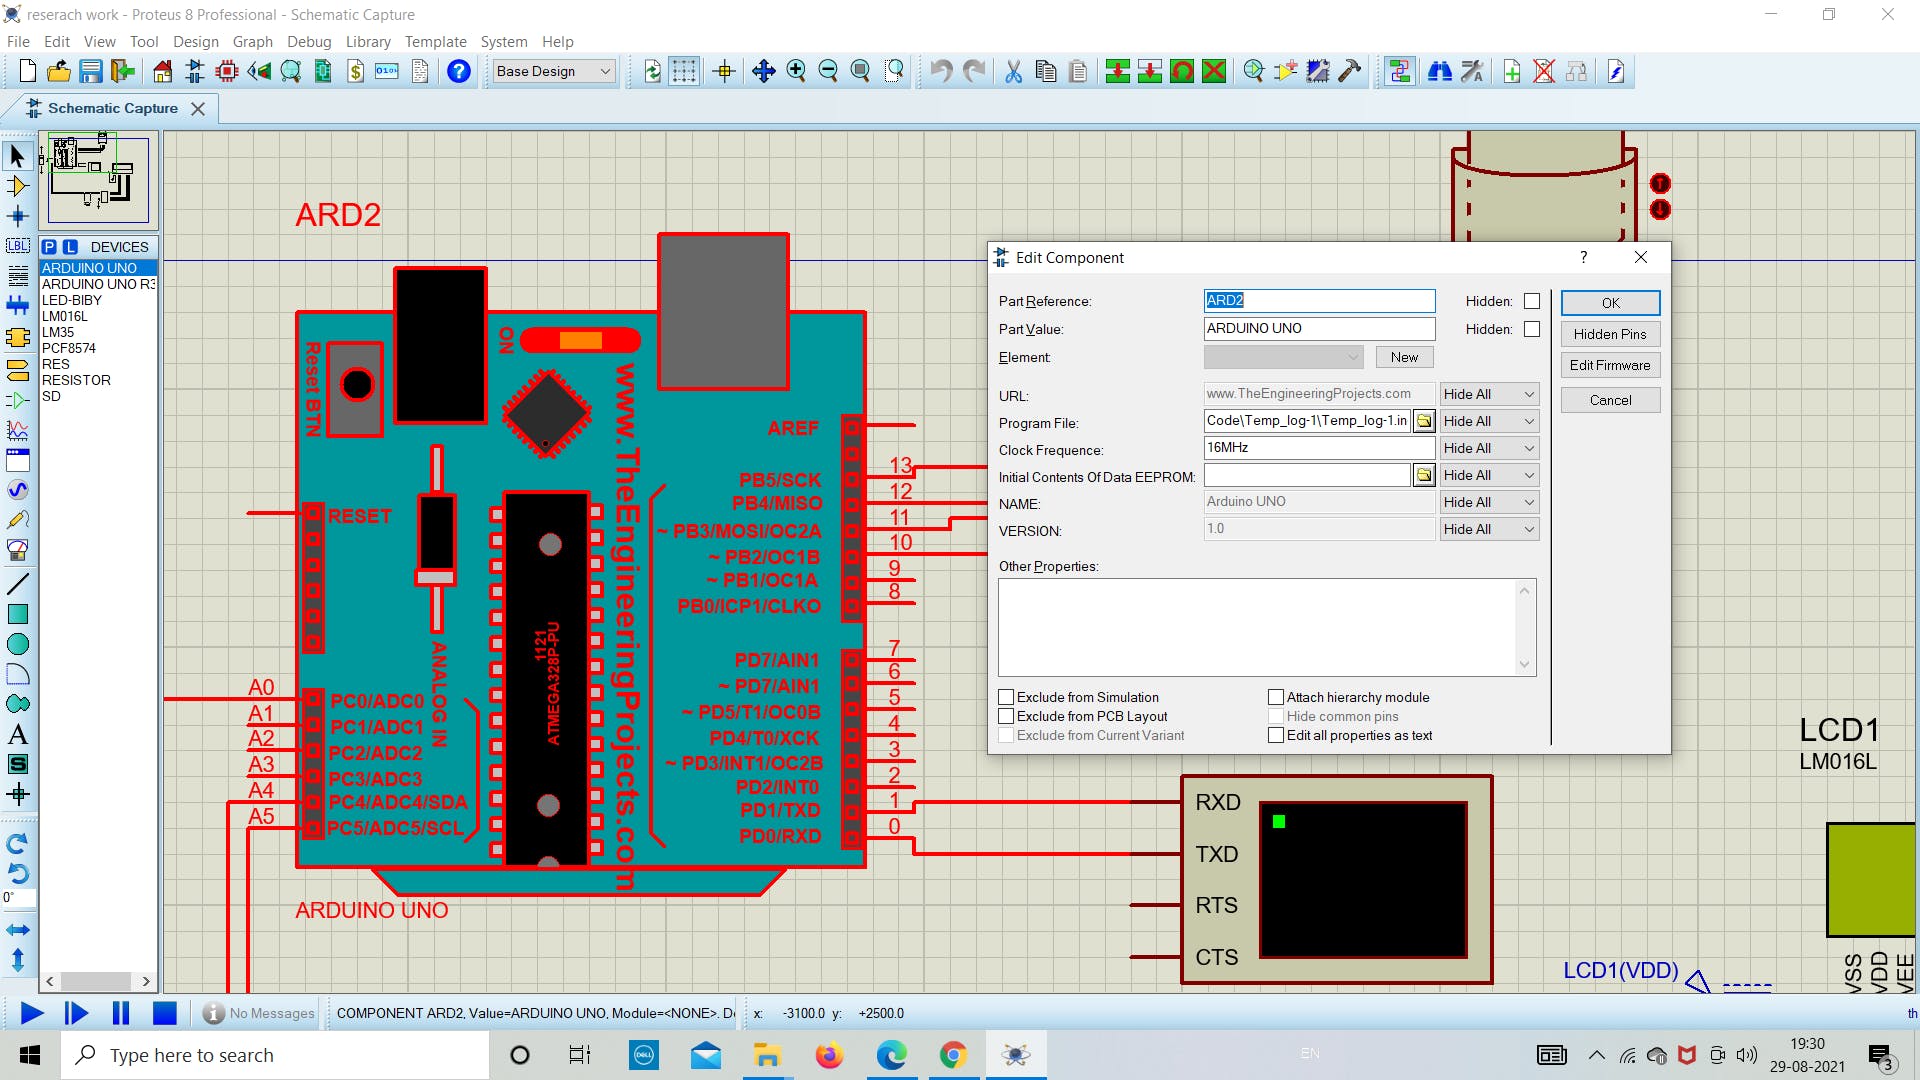Viewport: 1920px width, 1080px height.
Task: Open the VERSION Hide All dropdown
Action: tap(1488, 529)
